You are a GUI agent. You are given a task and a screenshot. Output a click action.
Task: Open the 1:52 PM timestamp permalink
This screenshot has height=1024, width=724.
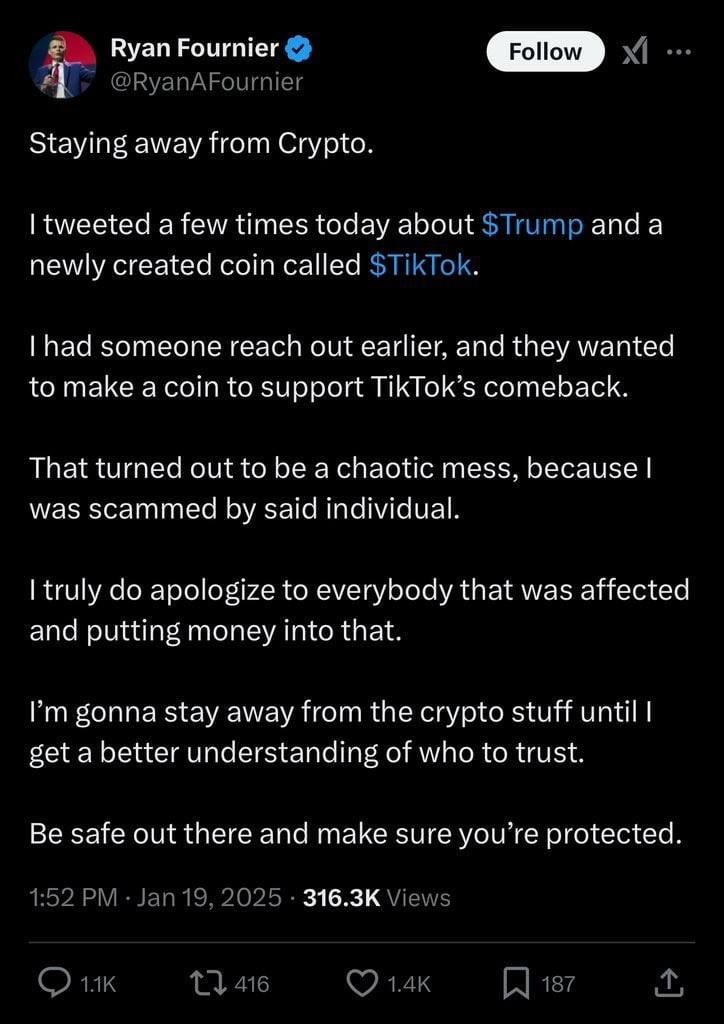click(74, 898)
